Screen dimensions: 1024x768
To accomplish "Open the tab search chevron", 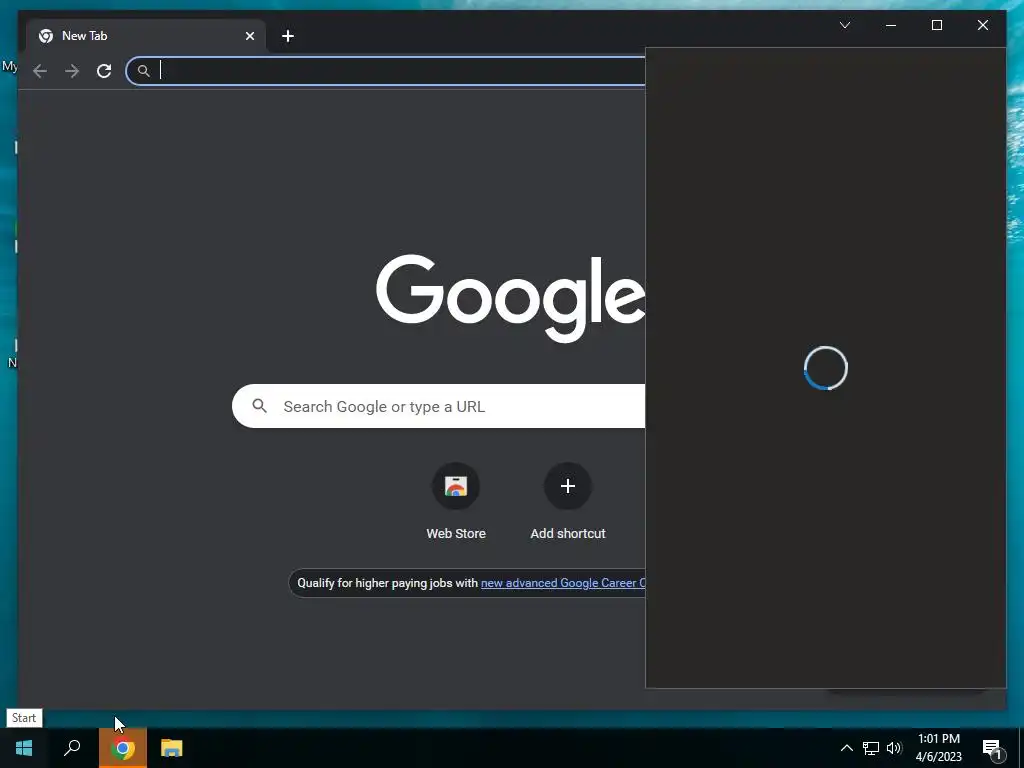I will pos(844,25).
